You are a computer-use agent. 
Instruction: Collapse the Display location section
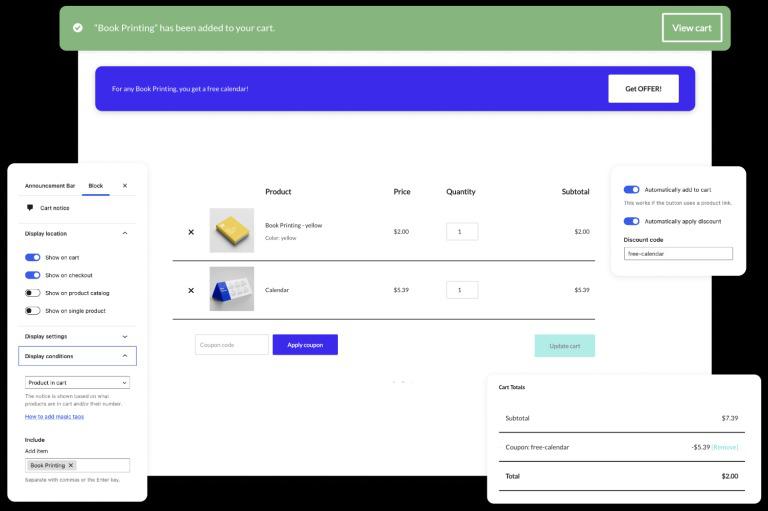(x=125, y=233)
